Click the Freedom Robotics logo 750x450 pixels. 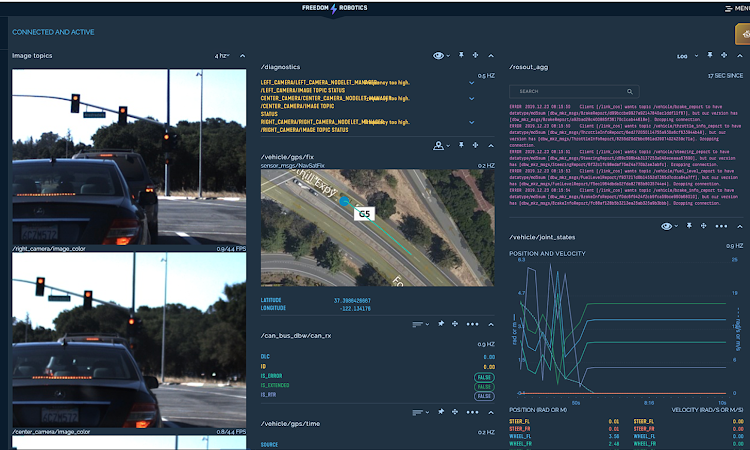tap(334, 8)
